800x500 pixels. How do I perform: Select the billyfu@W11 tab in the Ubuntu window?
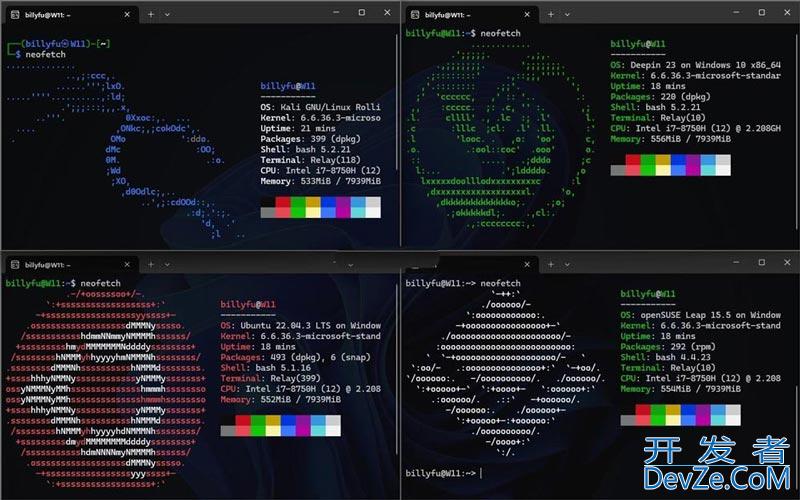[71, 264]
